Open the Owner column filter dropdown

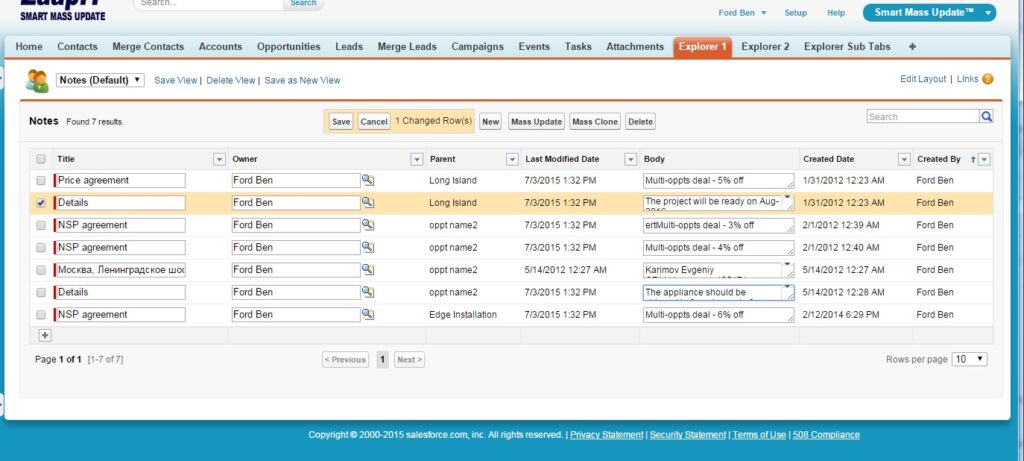[x=417, y=159]
